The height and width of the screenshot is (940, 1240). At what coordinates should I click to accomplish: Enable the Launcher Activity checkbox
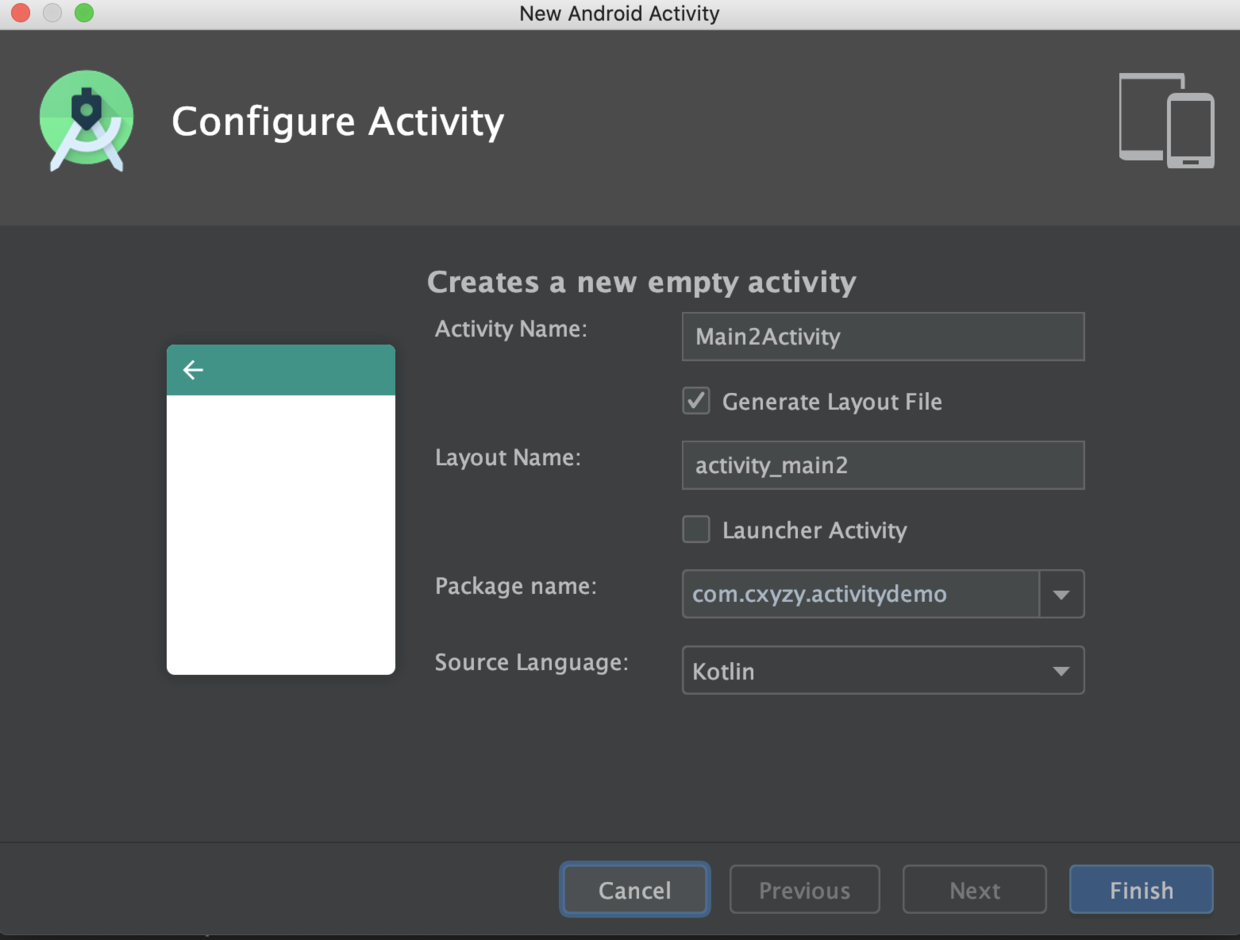pos(696,529)
